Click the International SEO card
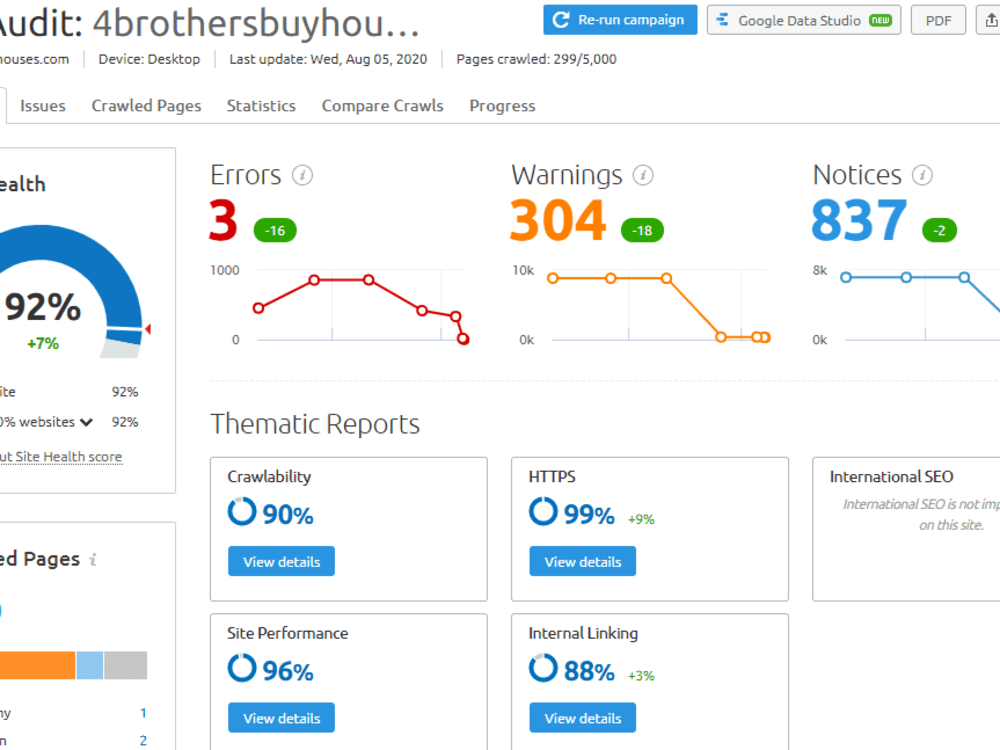1000x750 pixels. (906, 529)
